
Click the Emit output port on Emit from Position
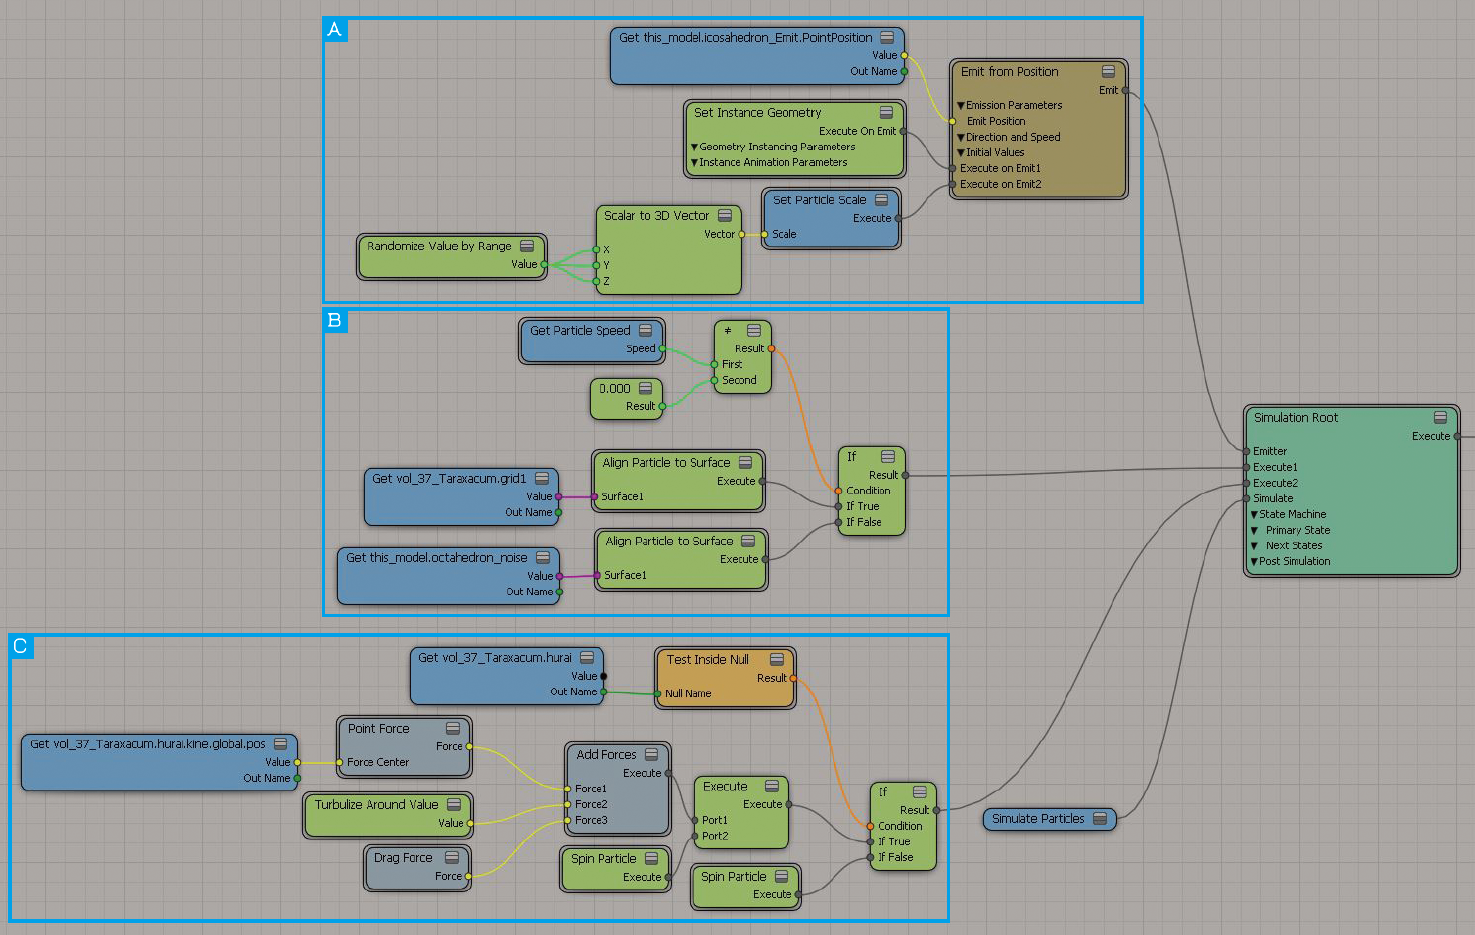(1125, 90)
